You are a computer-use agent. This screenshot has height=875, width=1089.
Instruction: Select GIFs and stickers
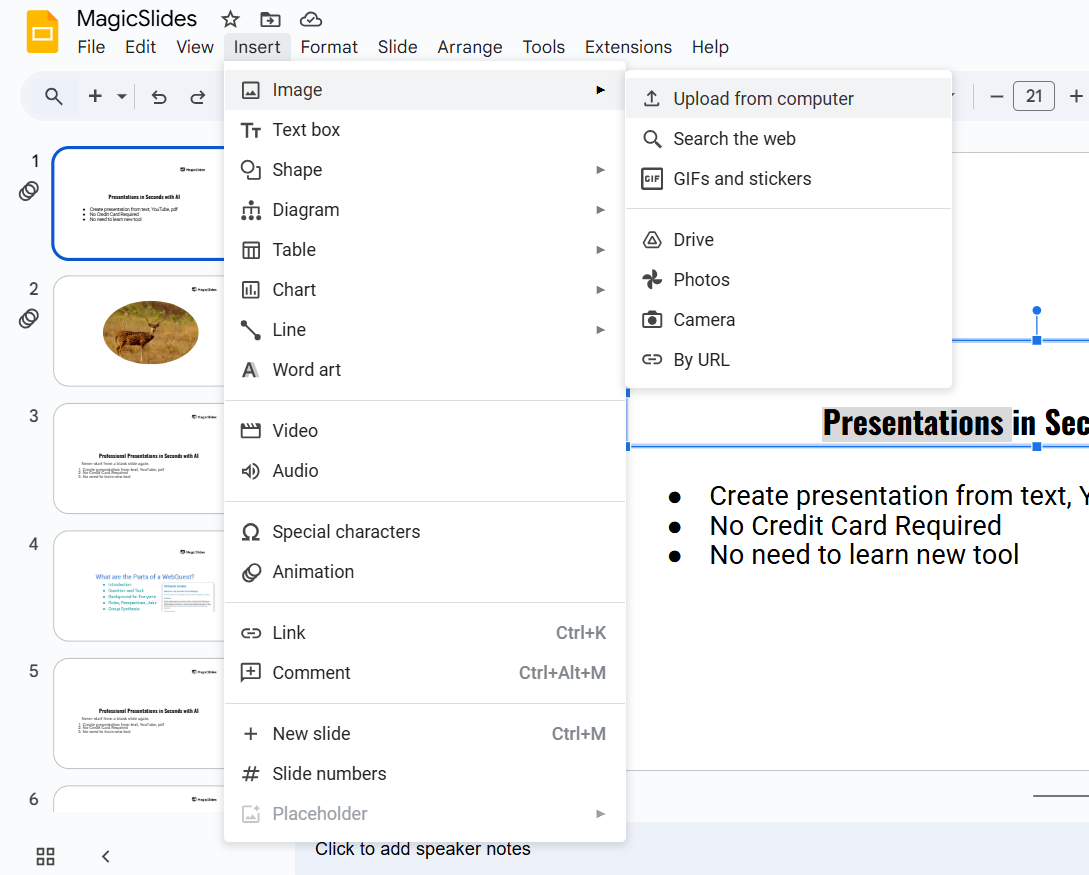point(788,179)
